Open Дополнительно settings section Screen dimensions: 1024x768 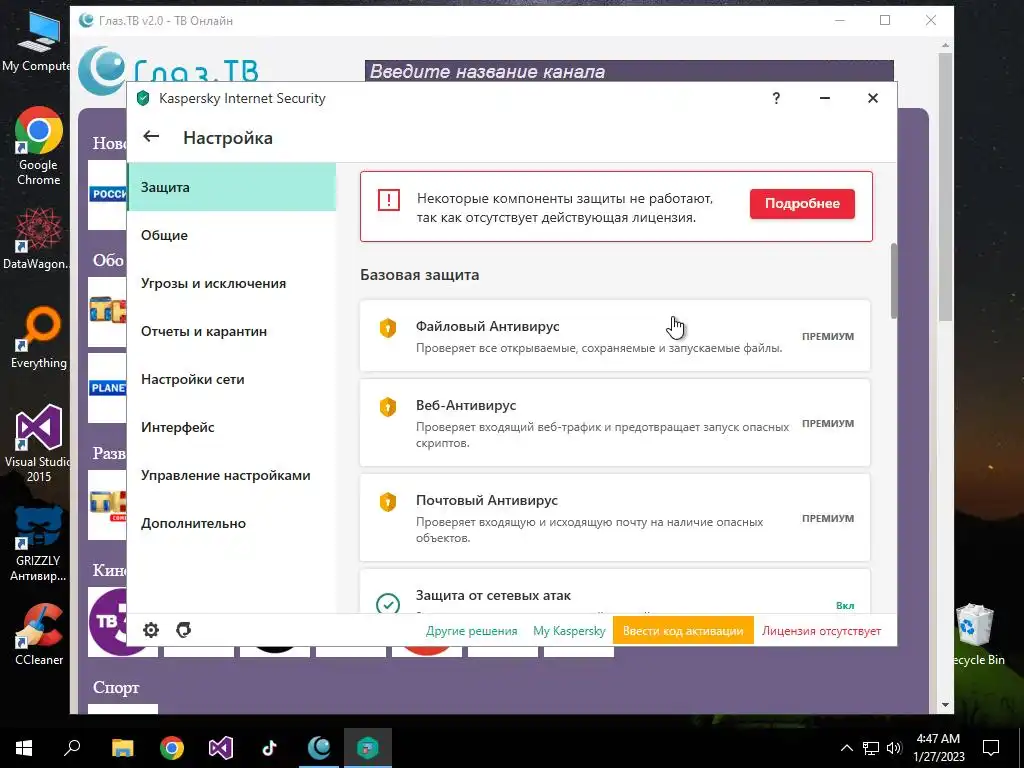pyautogui.click(x=231, y=523)
